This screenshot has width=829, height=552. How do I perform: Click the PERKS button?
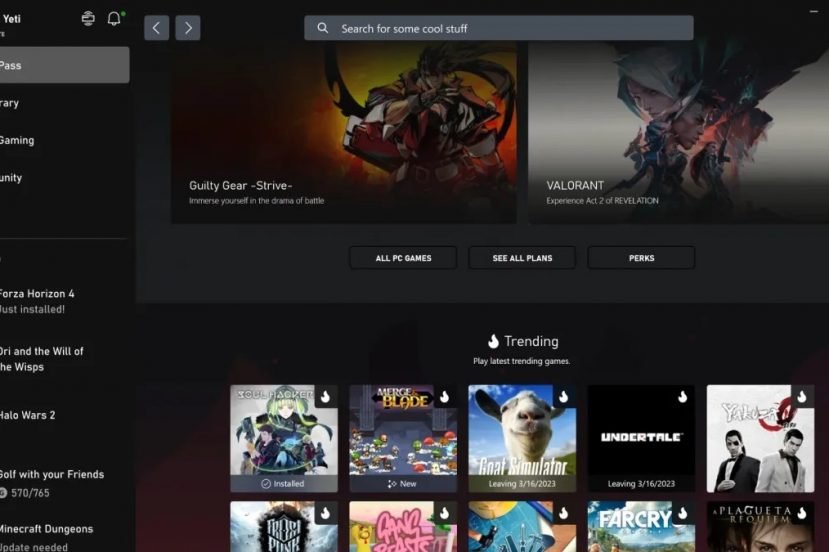point(641,258)
